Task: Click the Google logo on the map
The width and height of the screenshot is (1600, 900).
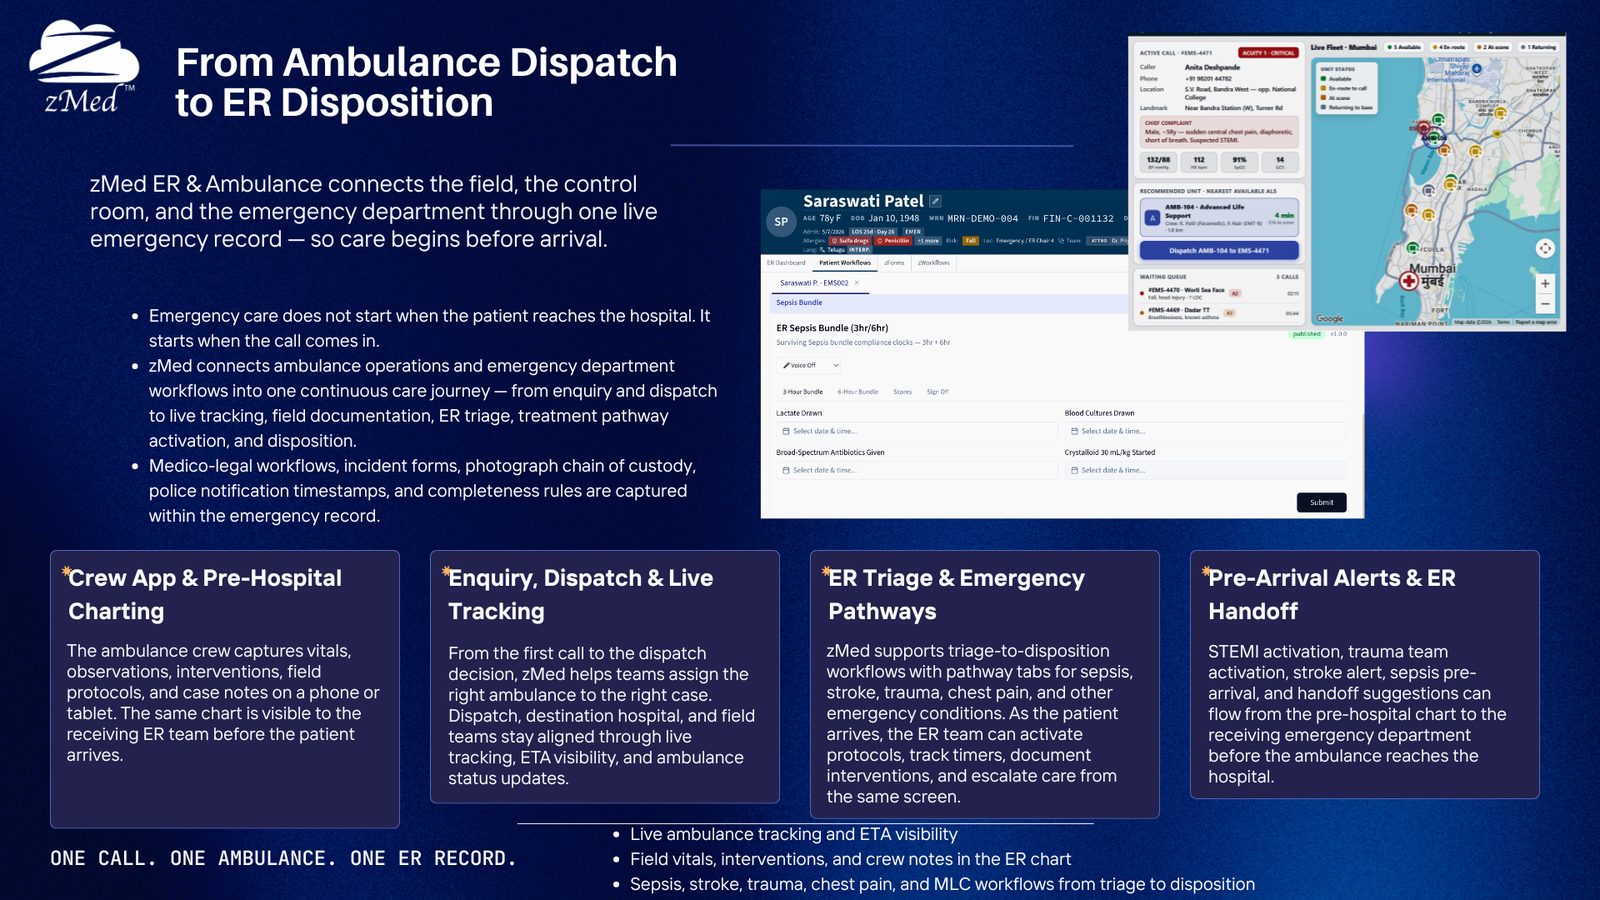Action: [1330, 318]
